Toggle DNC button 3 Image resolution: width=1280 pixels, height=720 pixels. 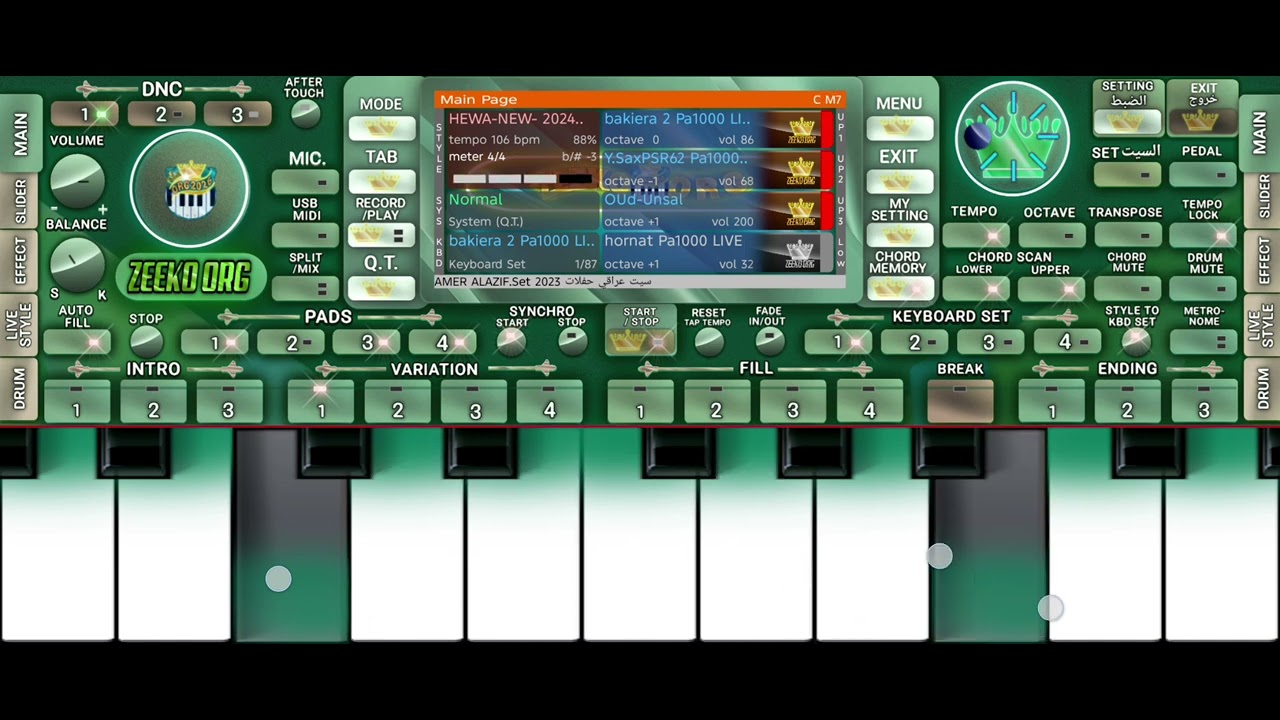237,115
